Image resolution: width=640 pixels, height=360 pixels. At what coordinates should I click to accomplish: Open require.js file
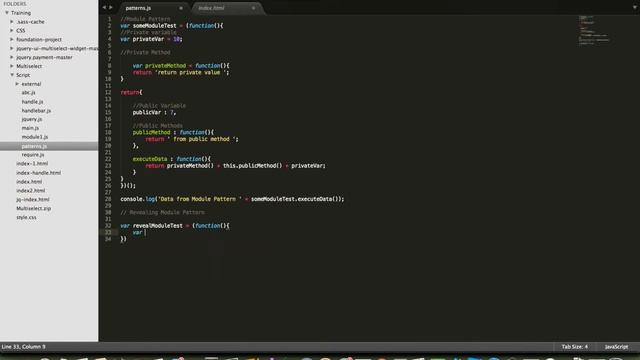[33, 155]
